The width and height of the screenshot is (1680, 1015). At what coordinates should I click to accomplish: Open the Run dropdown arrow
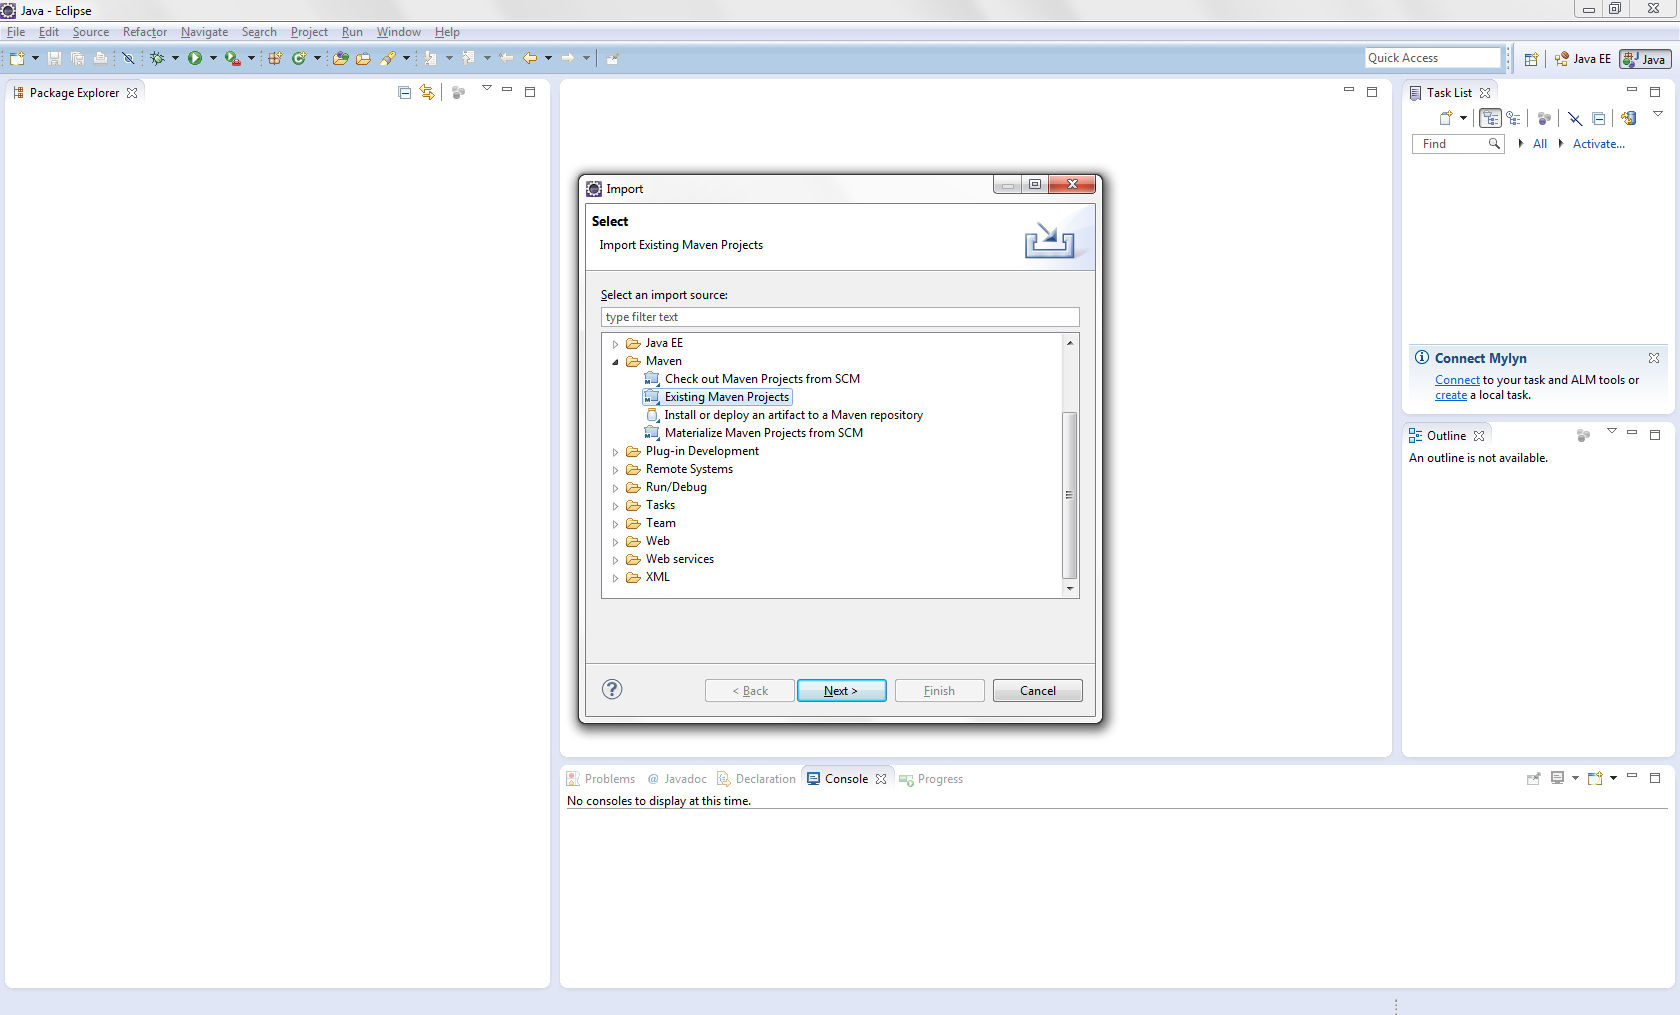coord(213,58)
